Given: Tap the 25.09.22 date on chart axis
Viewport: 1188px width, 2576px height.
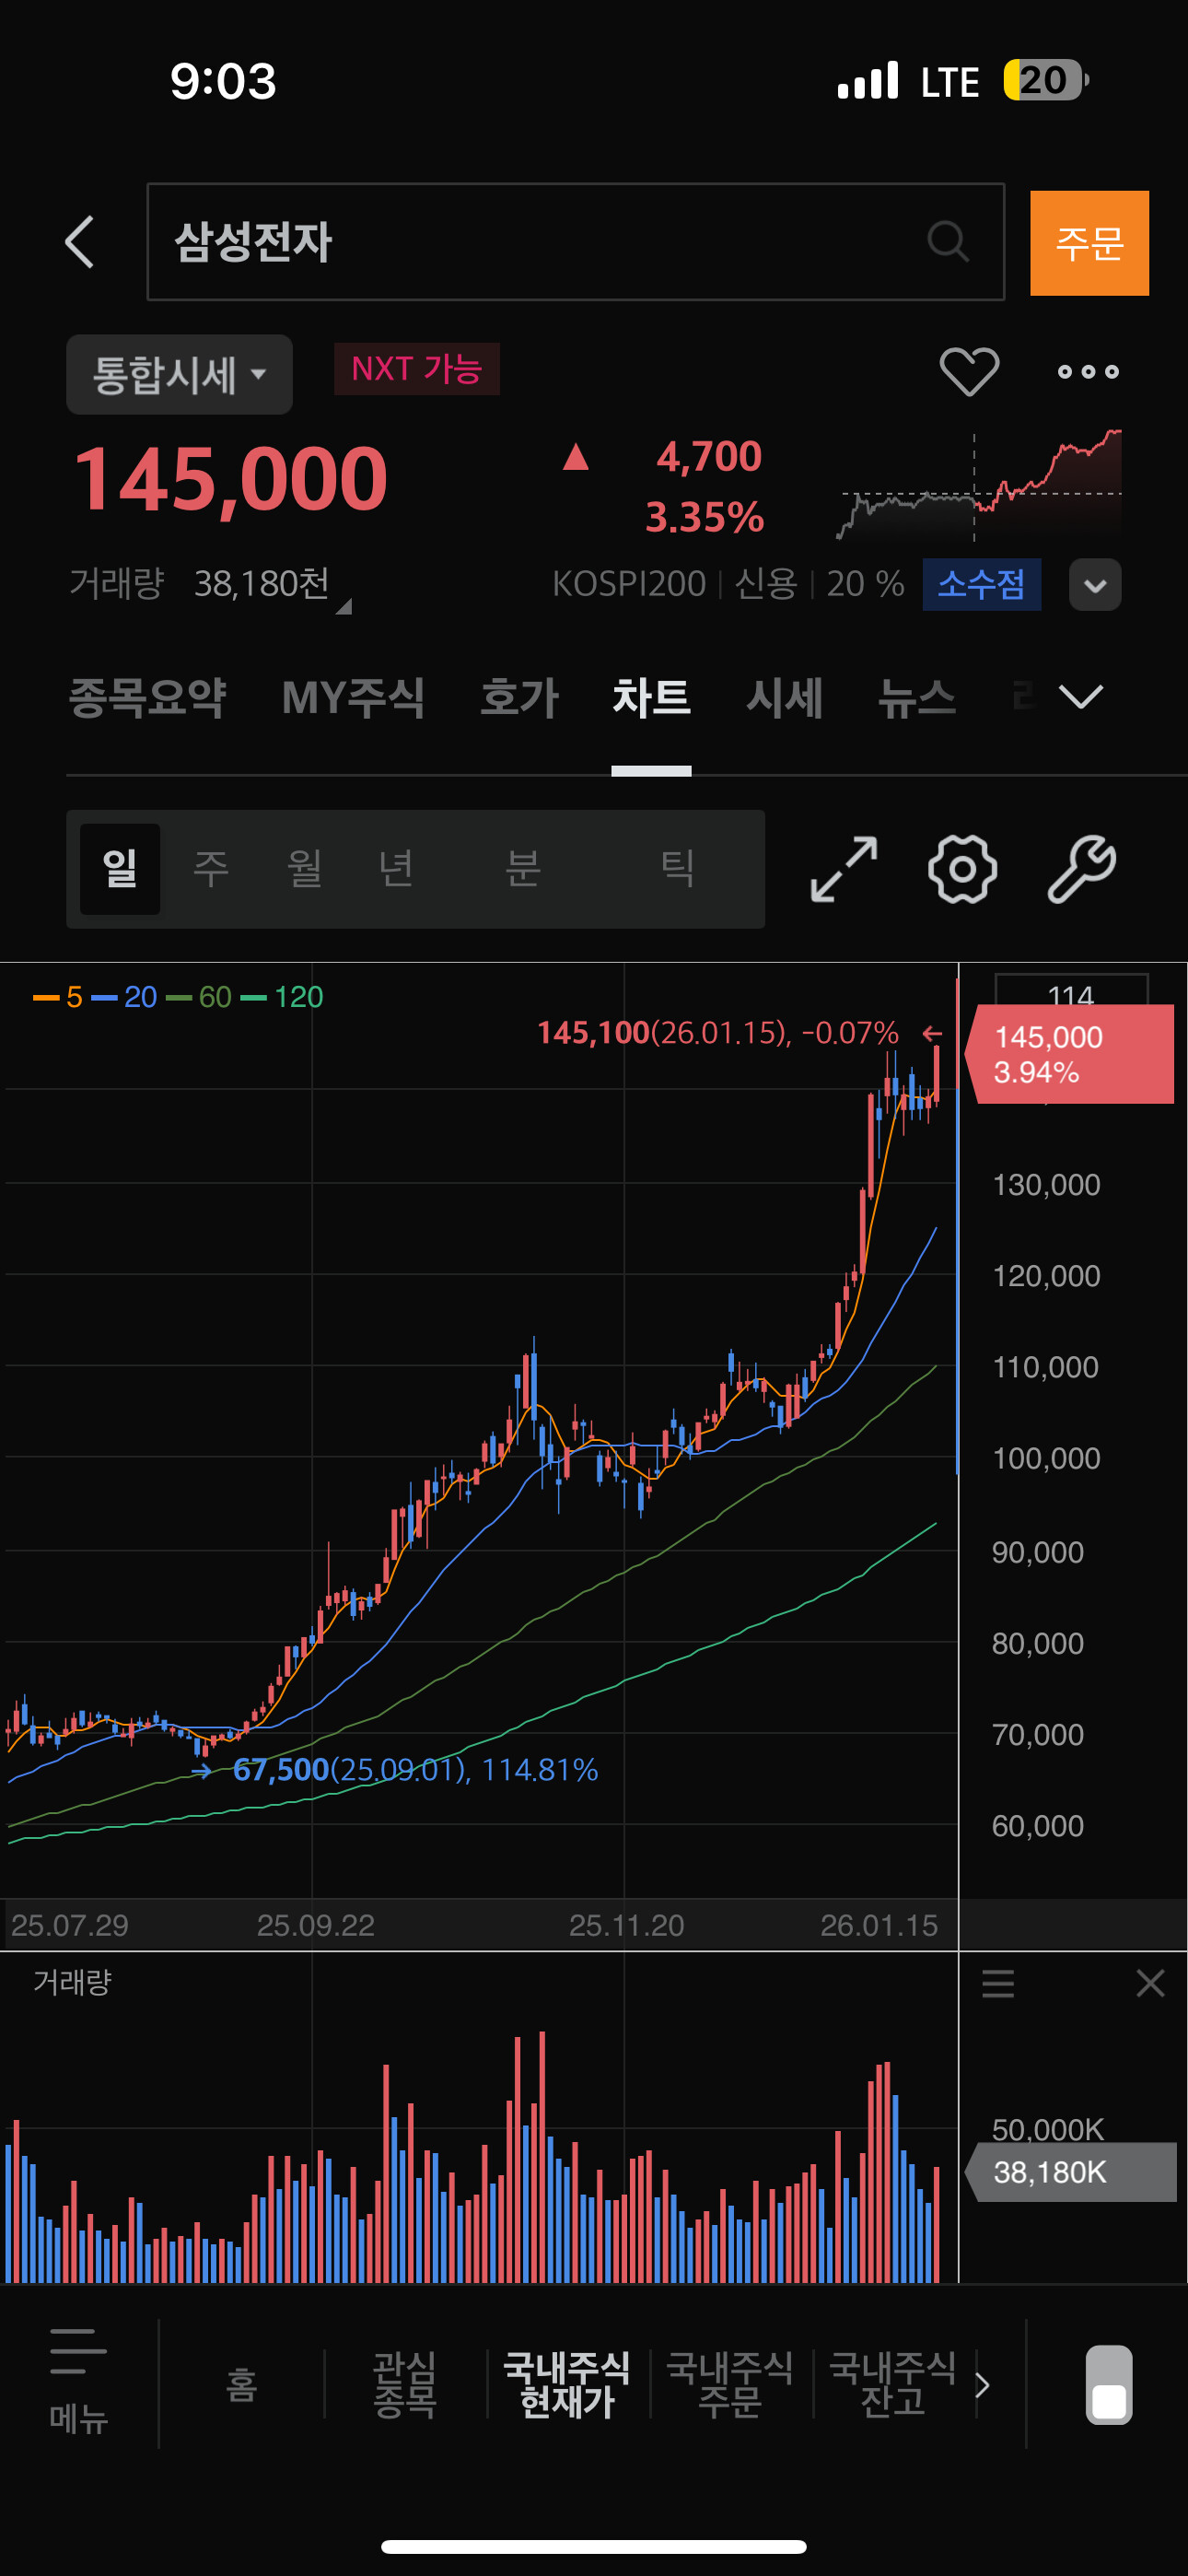Looking at the screenshot, I should (x=315, y=1925).
